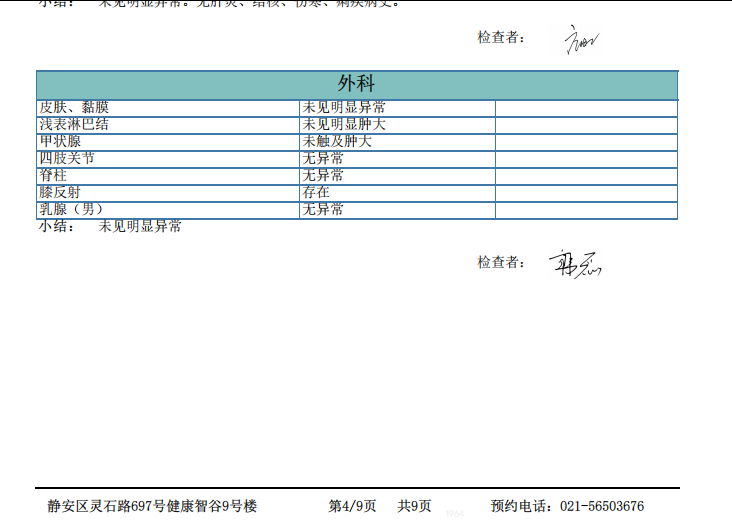
Task: Select the 检查者 label below the 外科 table
Action: click(x=501, y=263)
